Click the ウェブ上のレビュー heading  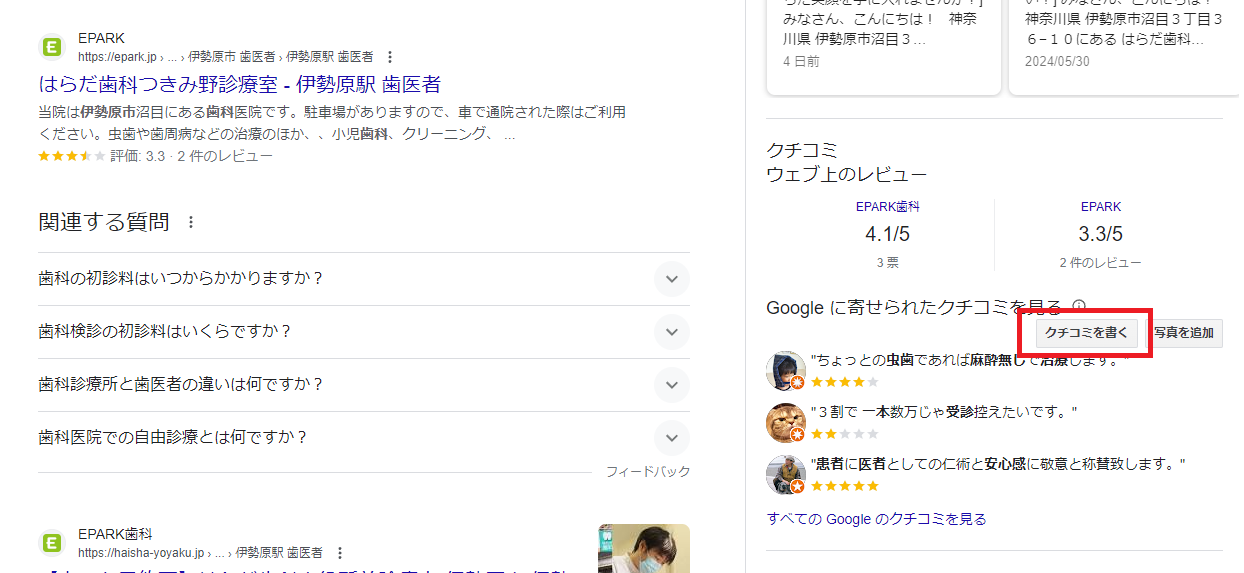coord(846,174)
